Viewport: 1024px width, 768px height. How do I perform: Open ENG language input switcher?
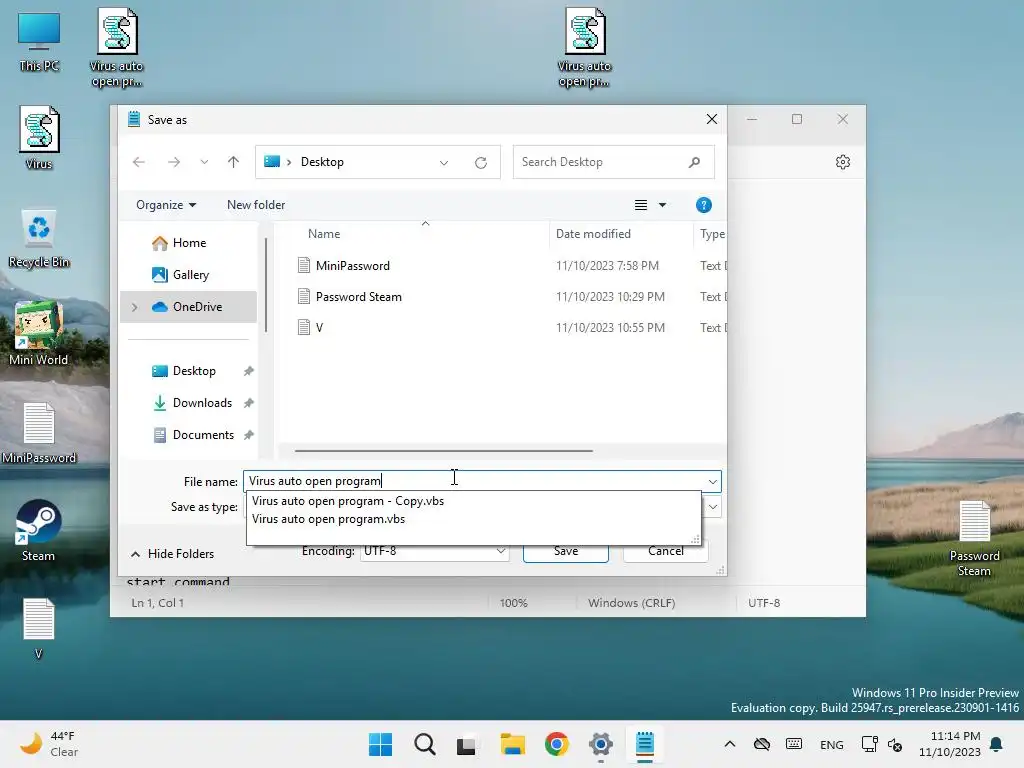click(831, 744)
